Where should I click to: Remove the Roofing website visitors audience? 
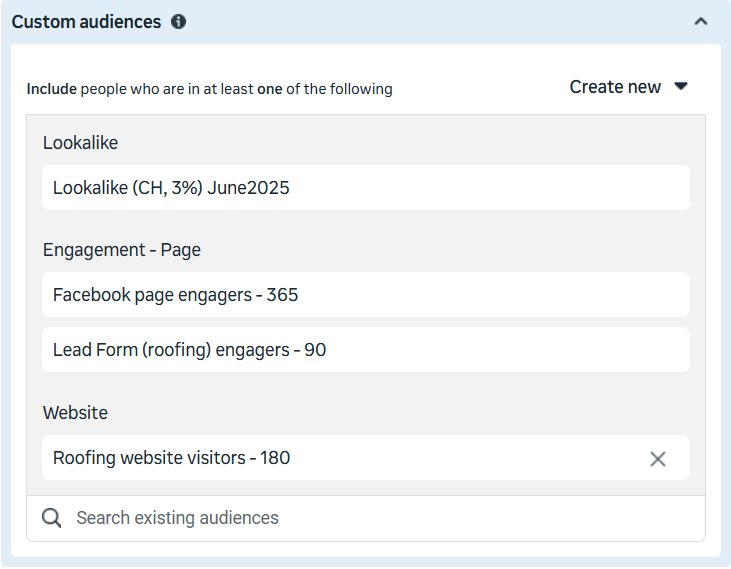coord(657,459)
